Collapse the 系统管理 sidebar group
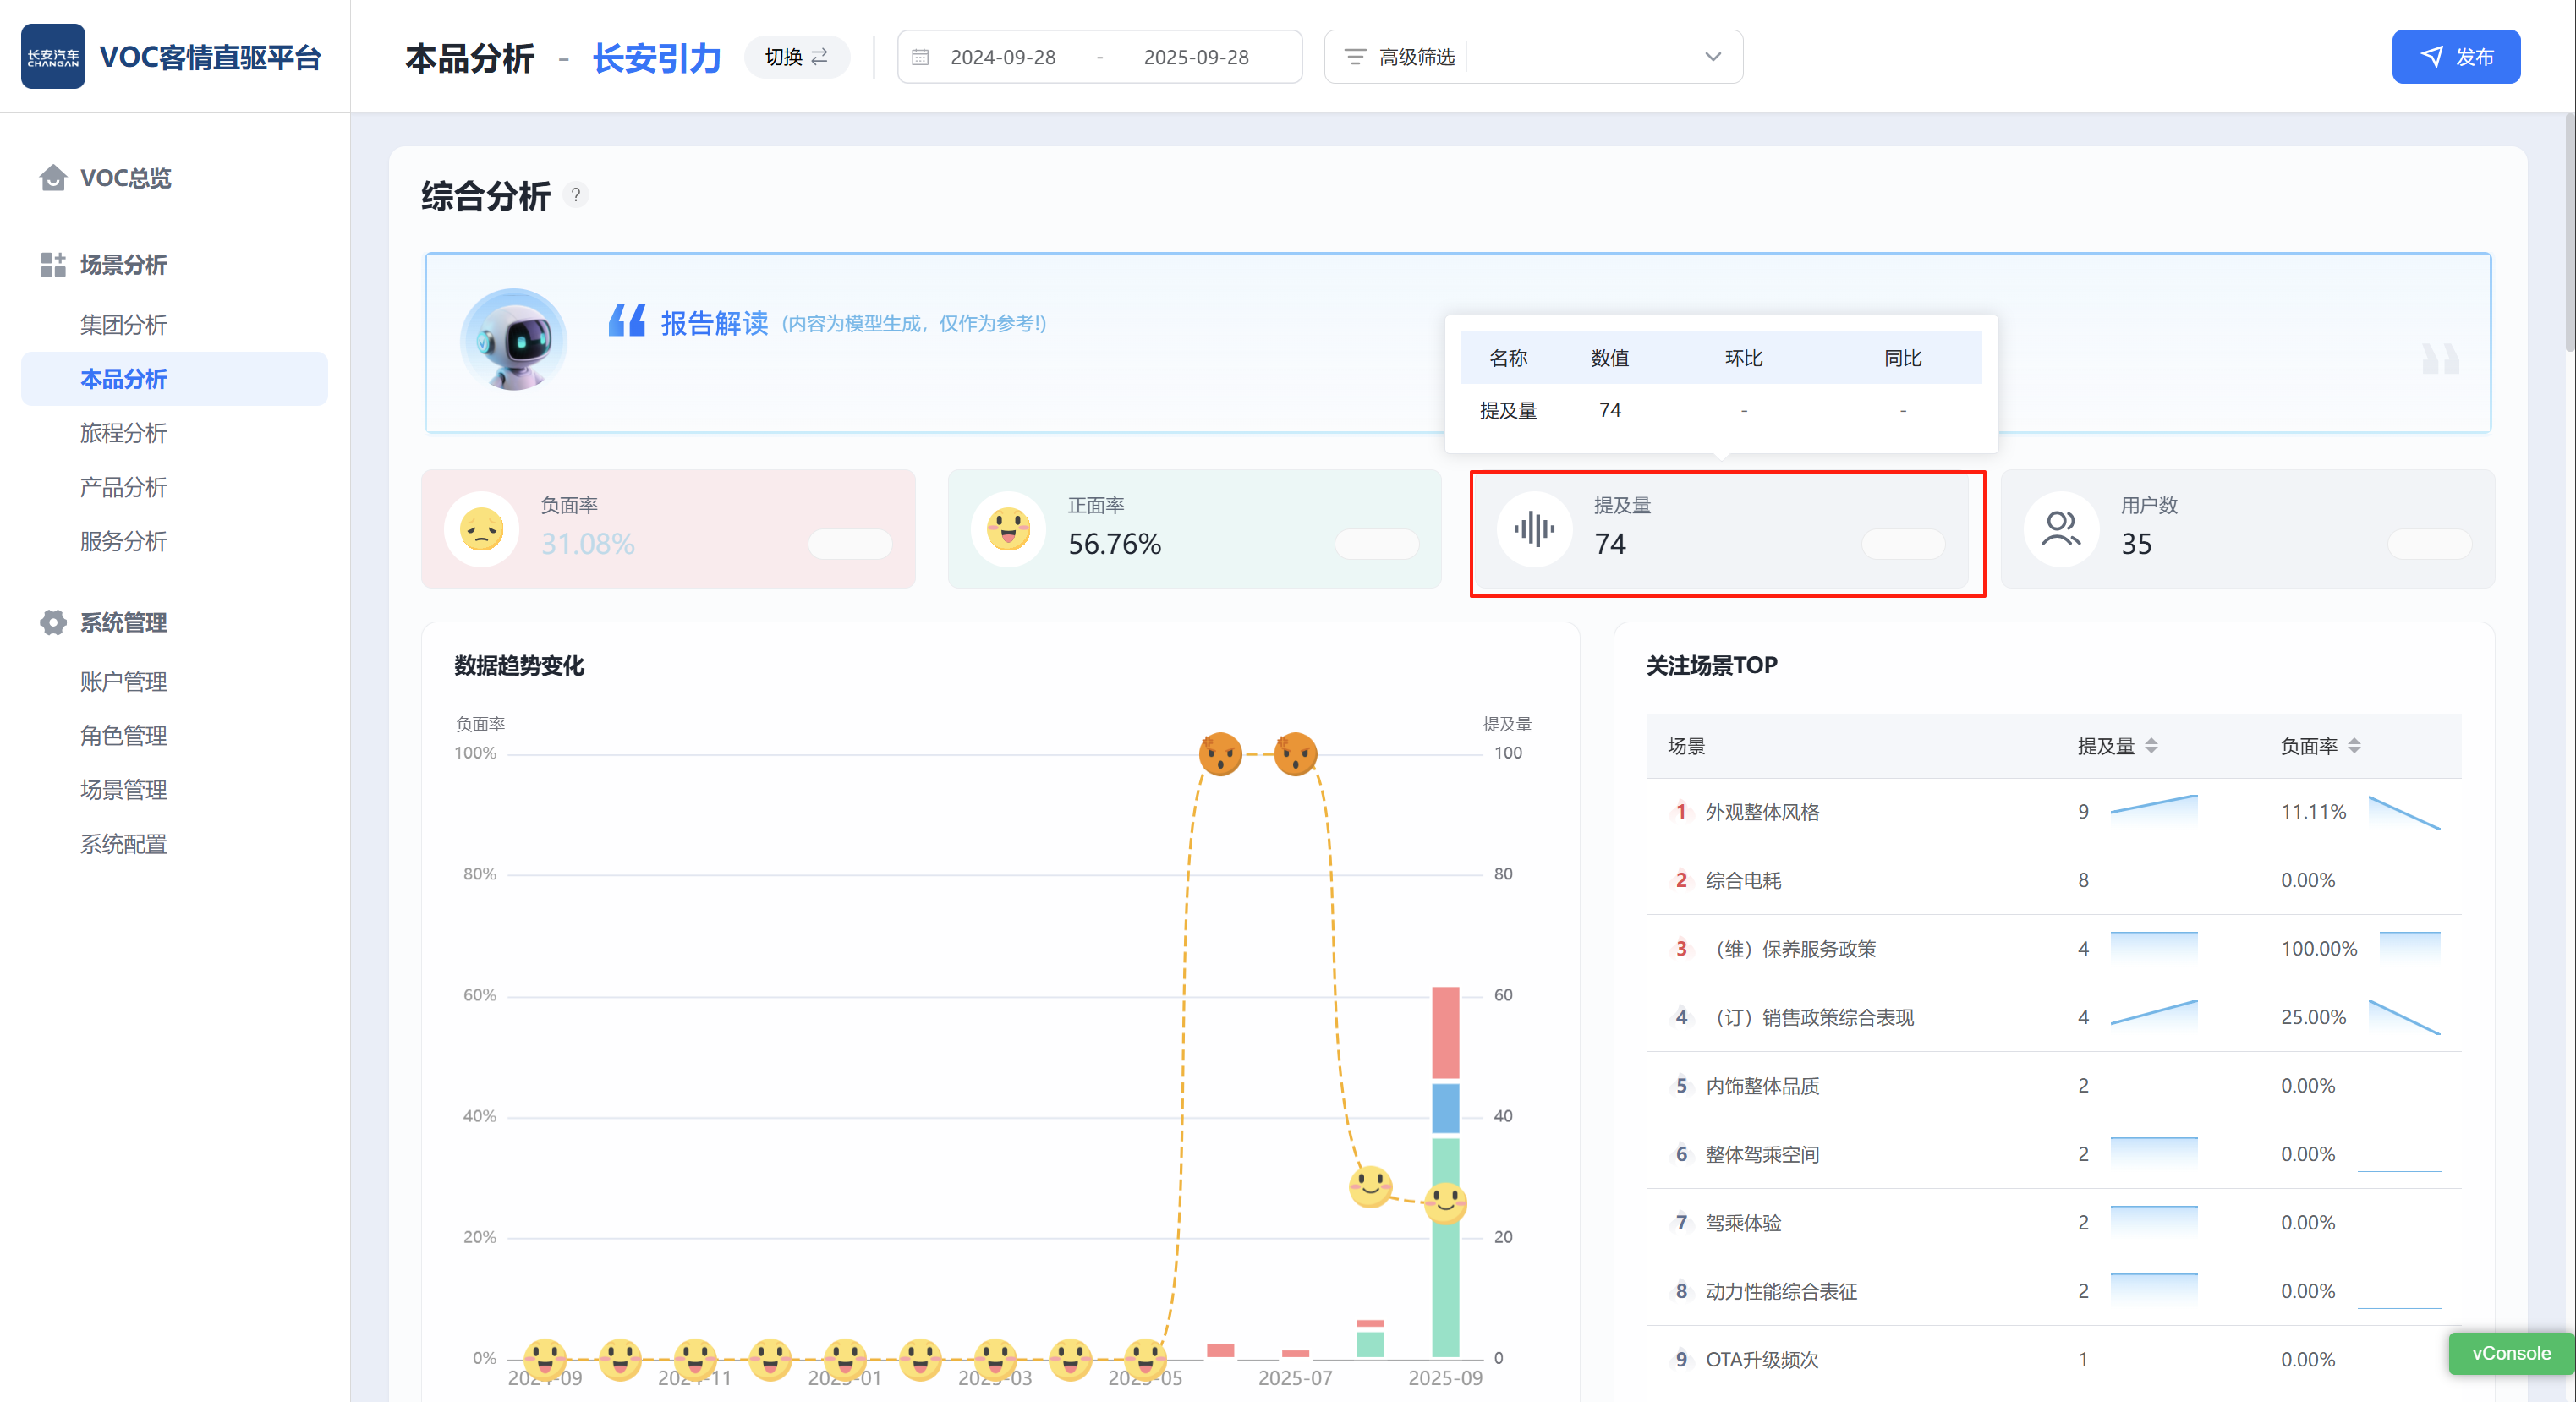This screenshot has height=1402, width=2576. [x=123, y=622]
